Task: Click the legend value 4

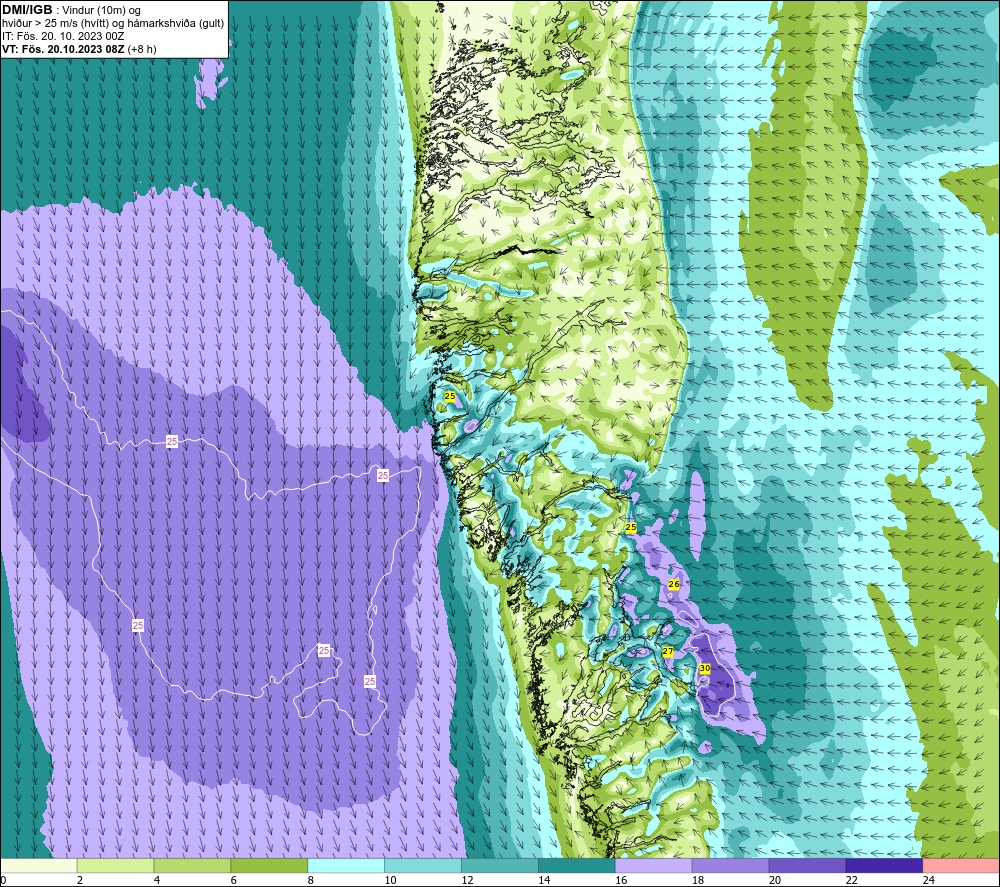Action: [x=157, y=880]
